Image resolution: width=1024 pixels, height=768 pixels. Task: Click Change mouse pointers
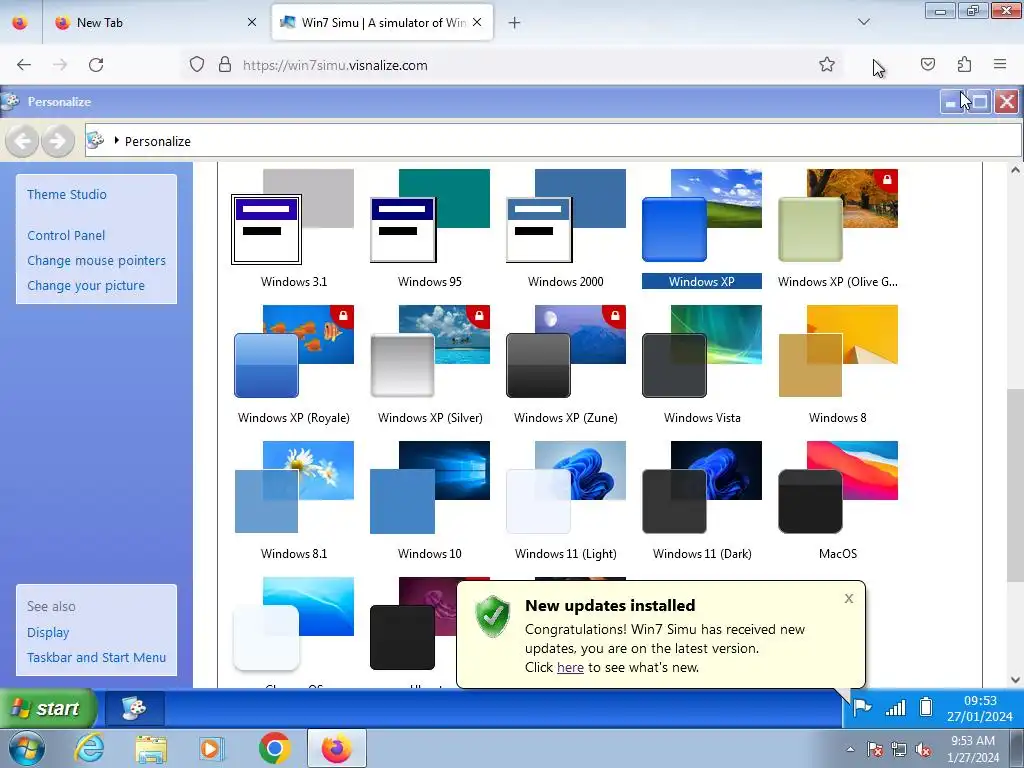(97, 261)
